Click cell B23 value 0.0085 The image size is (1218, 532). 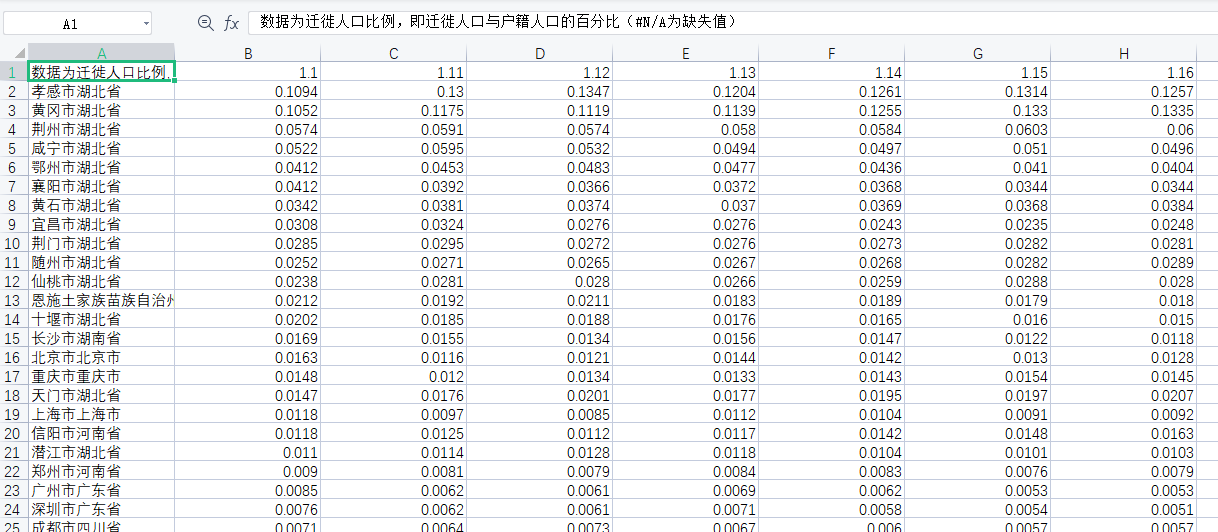[248, 490]
